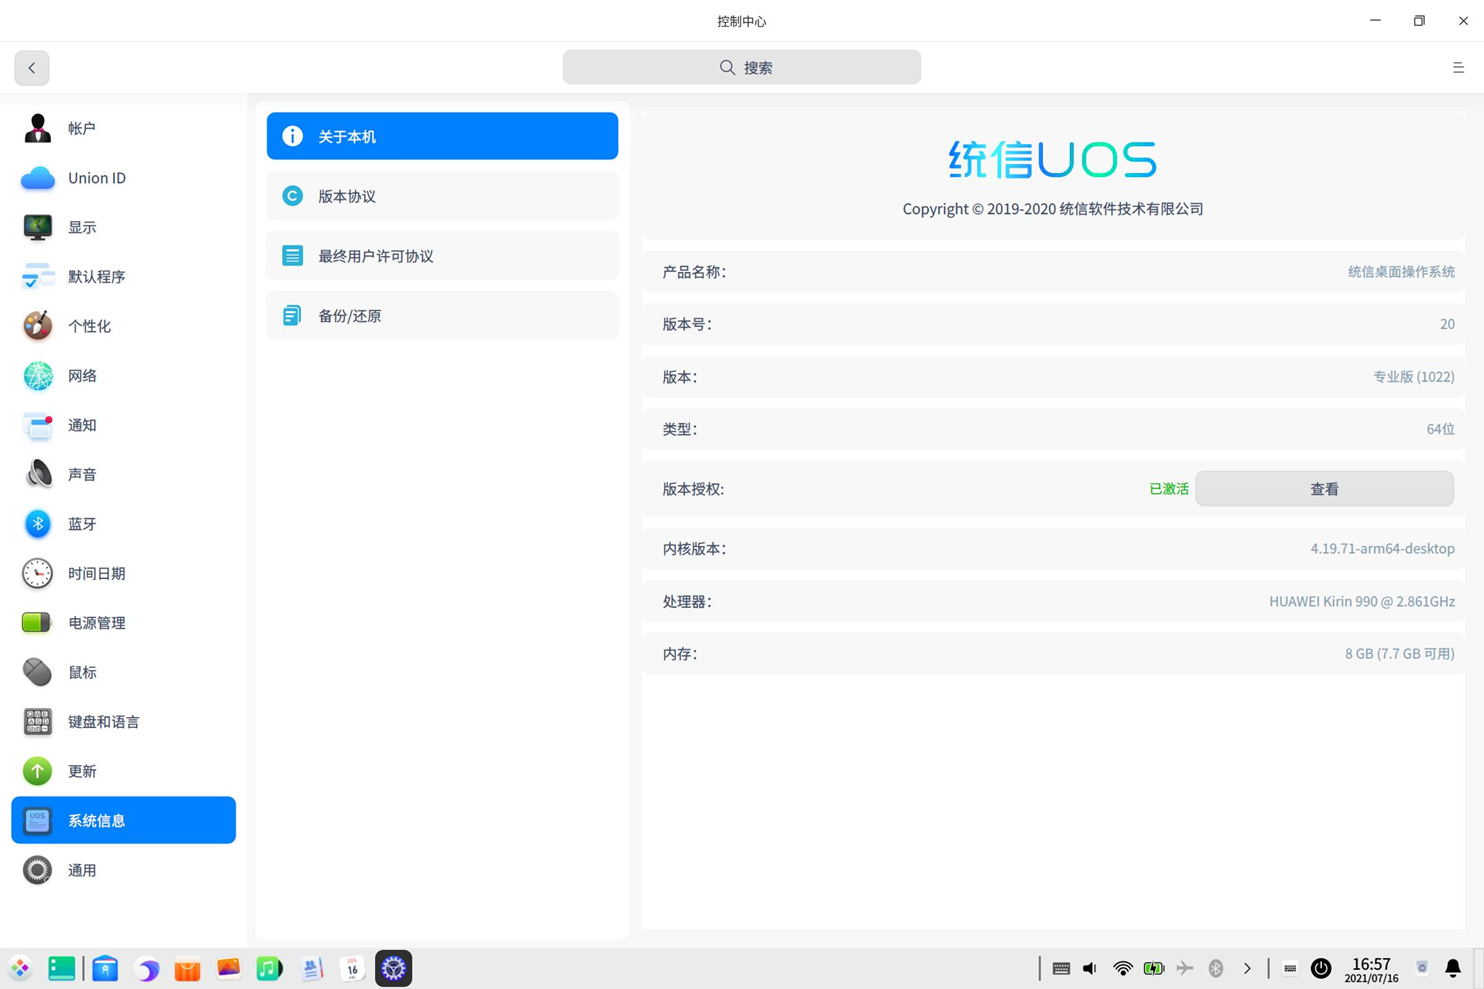Open Union ID cloud settings
This screenshot has height=989, width=1484.
pos(123,178)
